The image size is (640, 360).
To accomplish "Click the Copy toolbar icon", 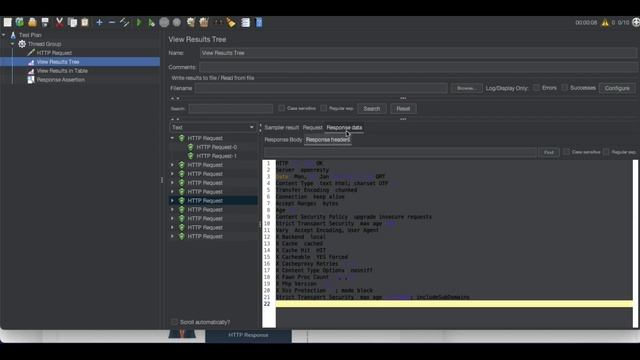I will click(72, 22).
